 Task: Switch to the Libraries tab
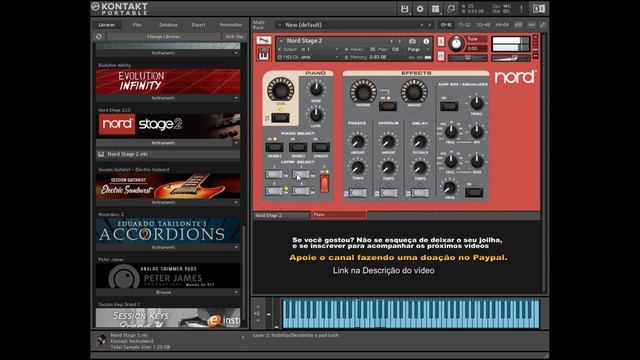[107, 25]
